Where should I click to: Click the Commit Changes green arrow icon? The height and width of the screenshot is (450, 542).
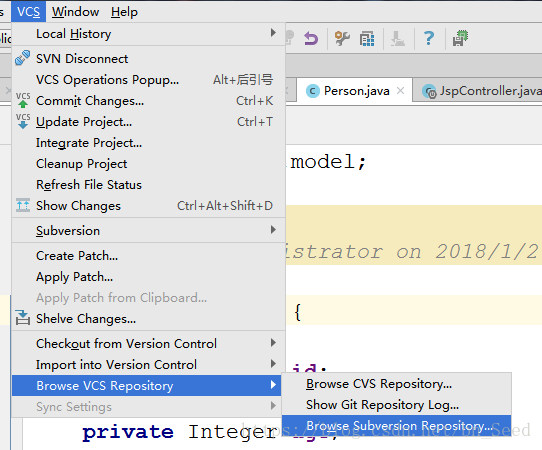pos(23,101)
